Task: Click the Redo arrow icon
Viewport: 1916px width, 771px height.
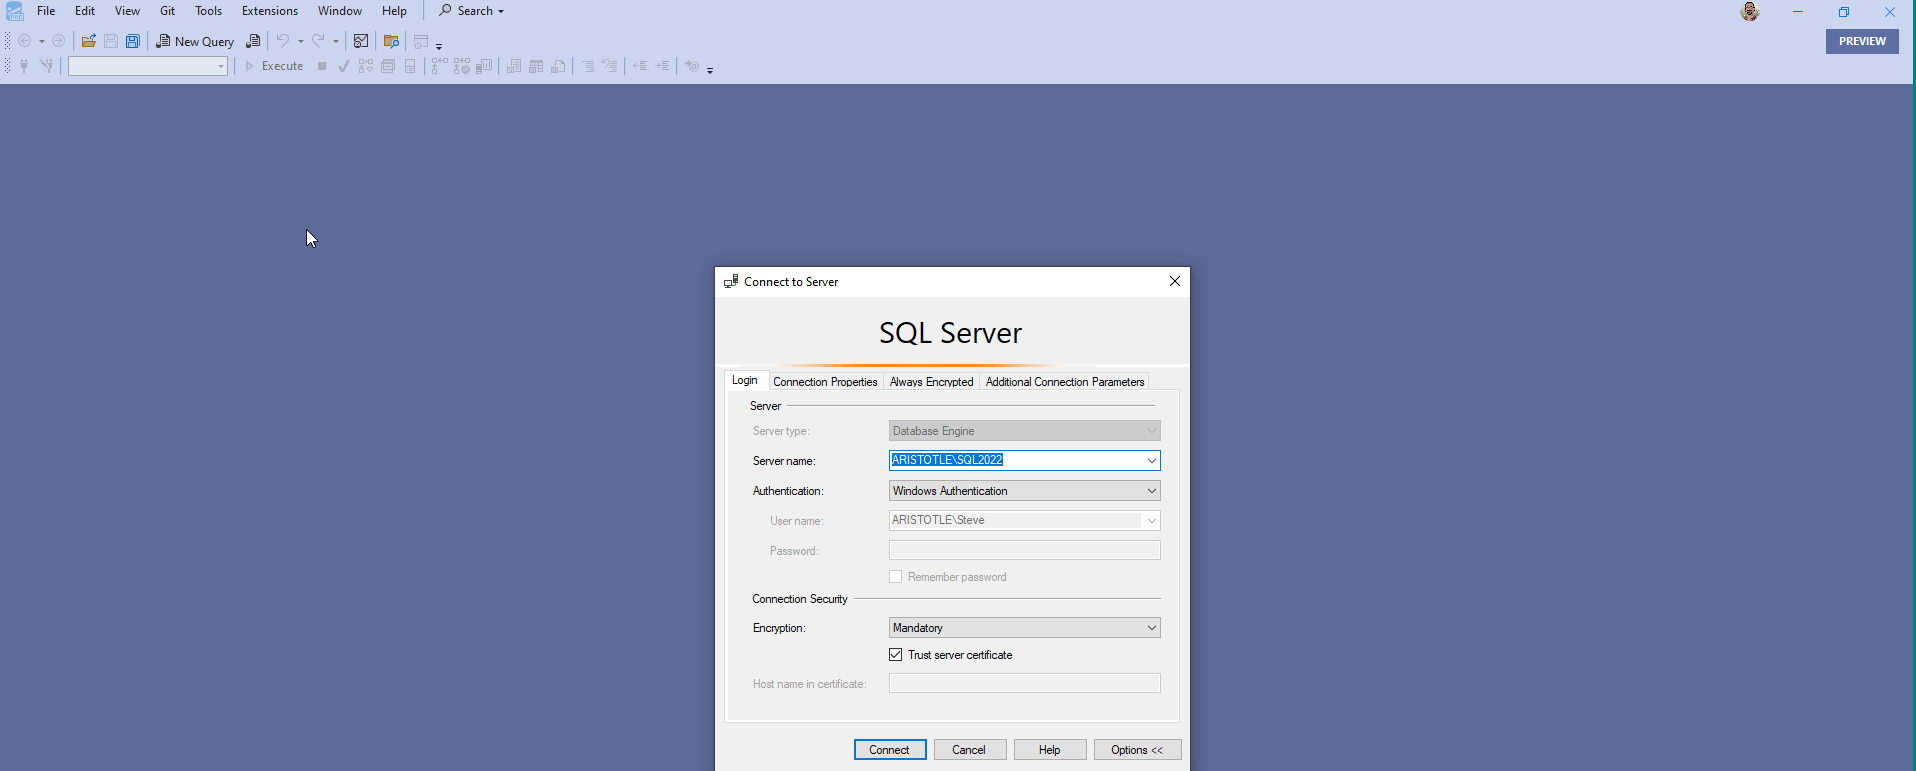Action: pos(318,41)
